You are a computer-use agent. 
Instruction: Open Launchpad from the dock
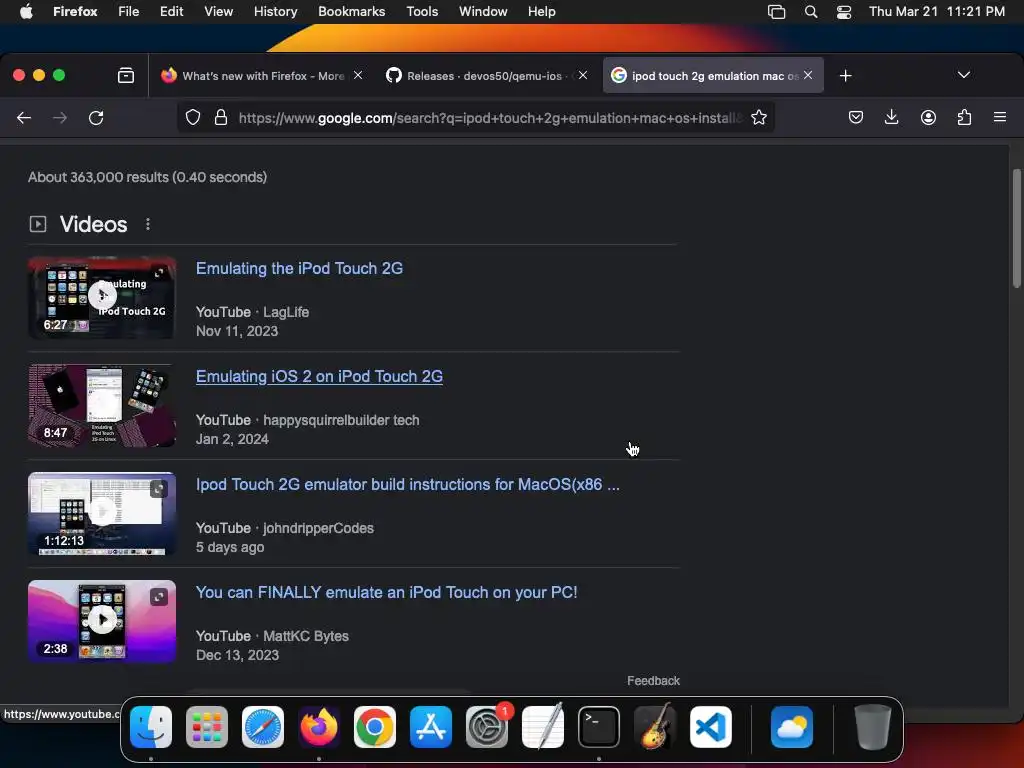coord(207,727)
